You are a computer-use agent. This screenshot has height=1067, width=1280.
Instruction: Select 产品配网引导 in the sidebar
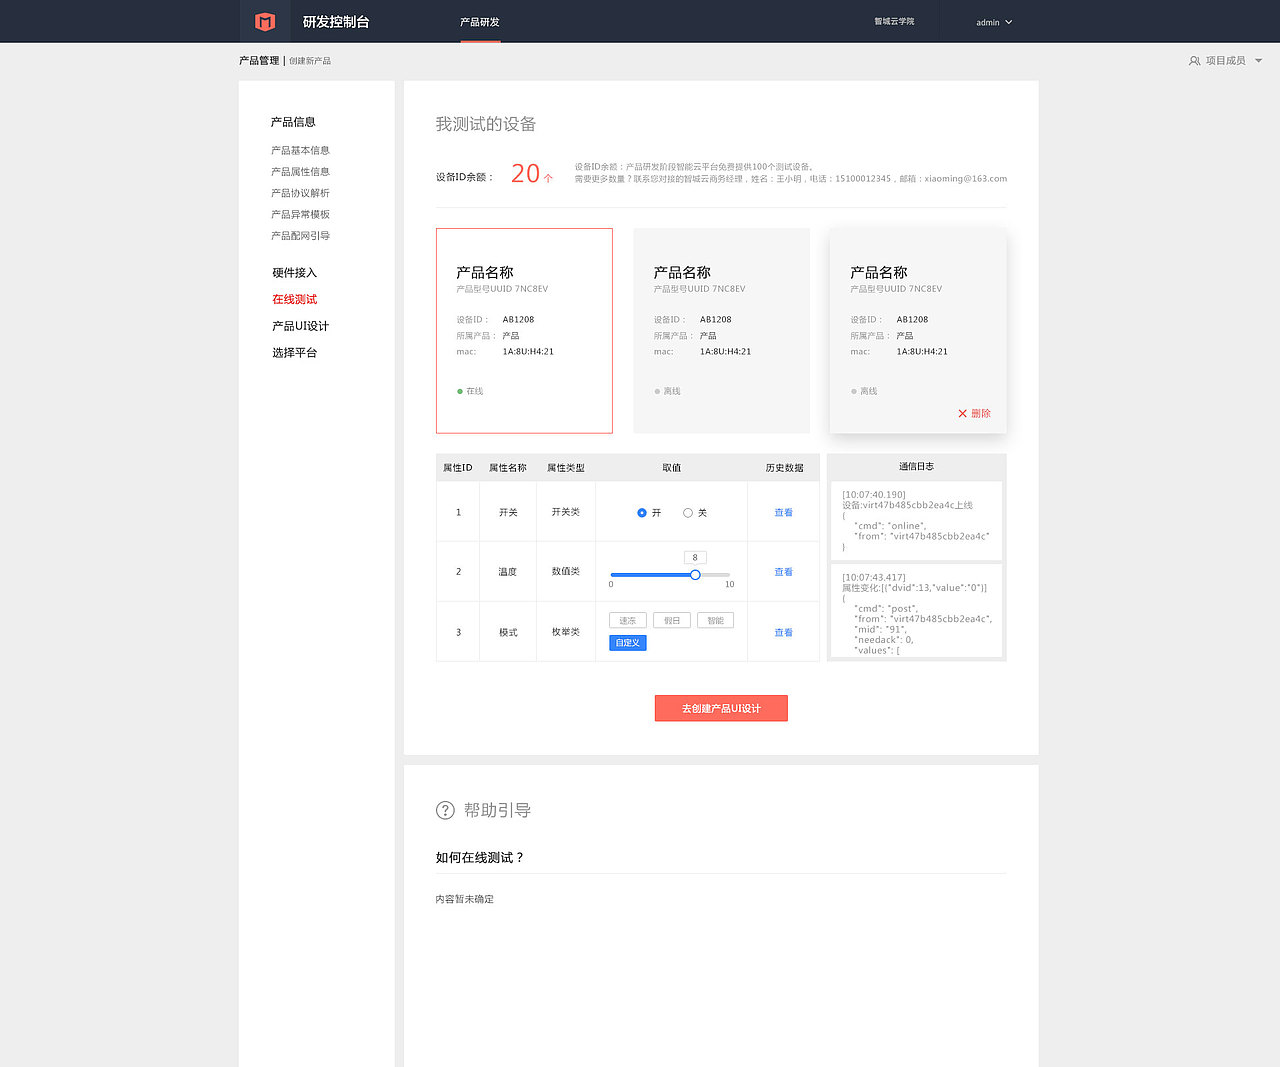tap(300, 236)
